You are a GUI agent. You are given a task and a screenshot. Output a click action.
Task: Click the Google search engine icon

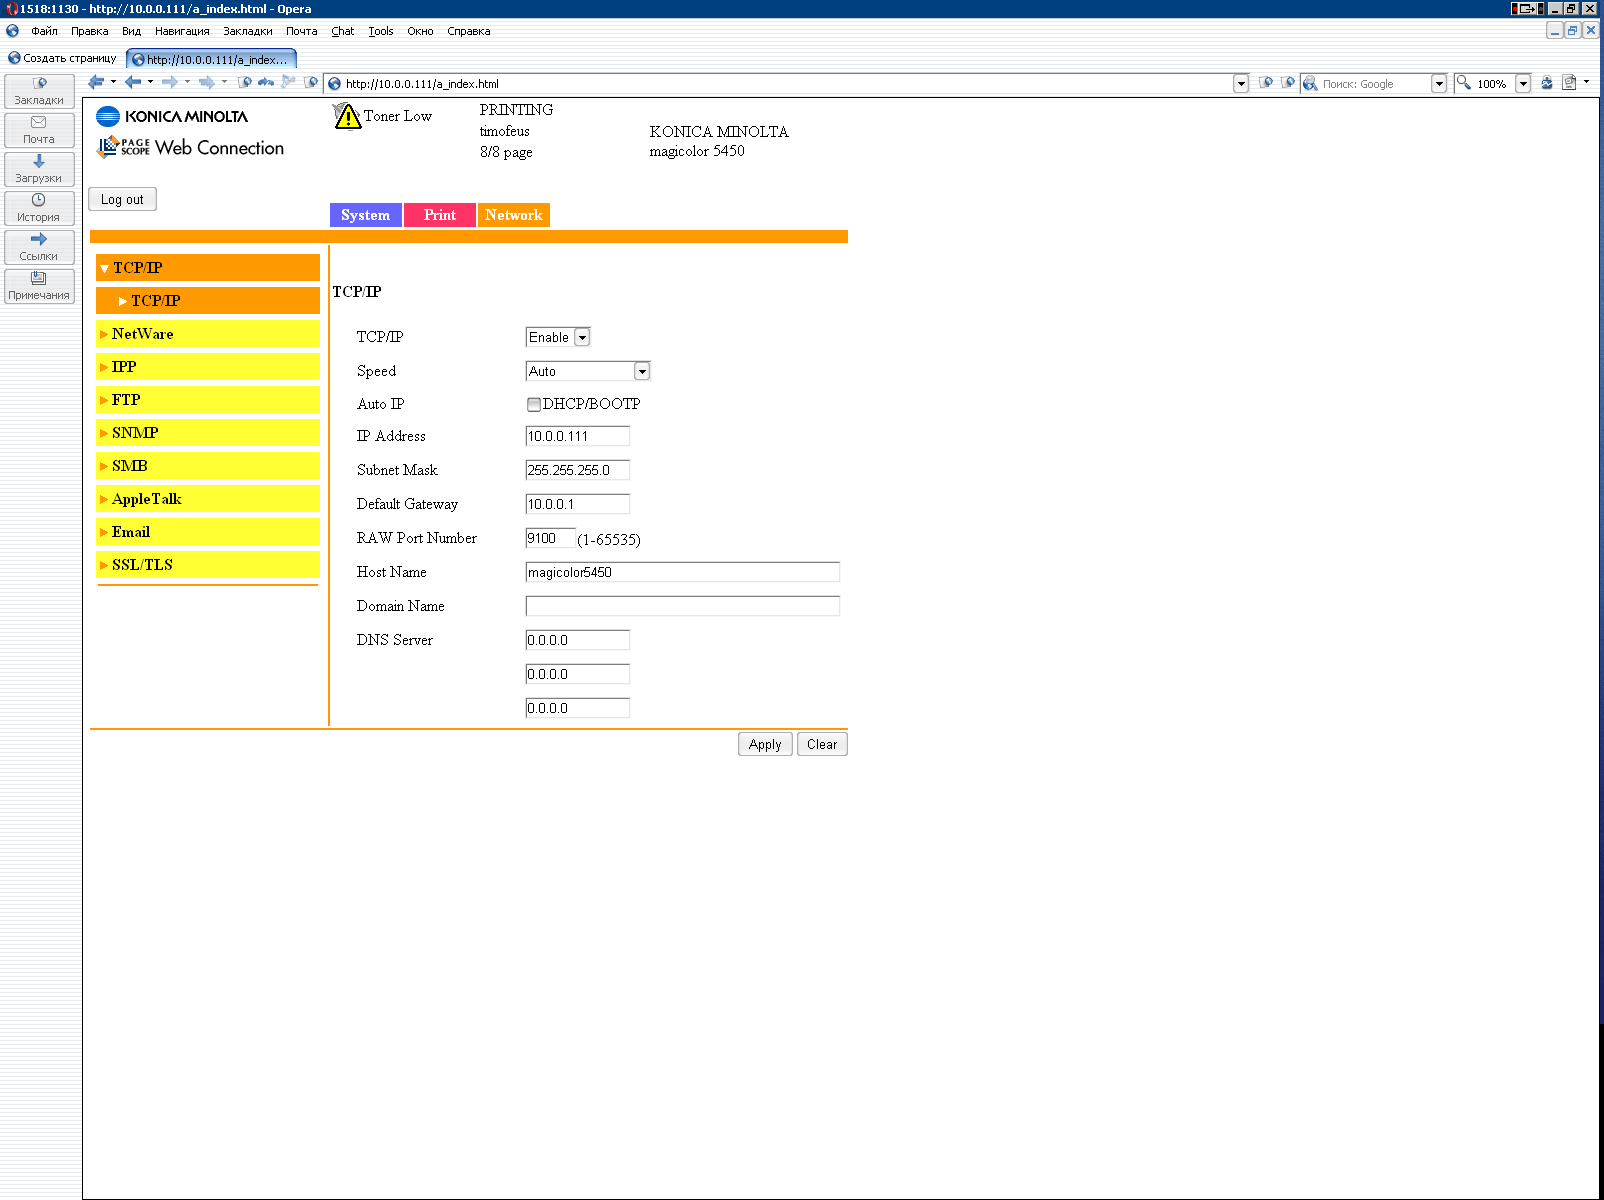pyautogui.click(x=1310, y=84)
